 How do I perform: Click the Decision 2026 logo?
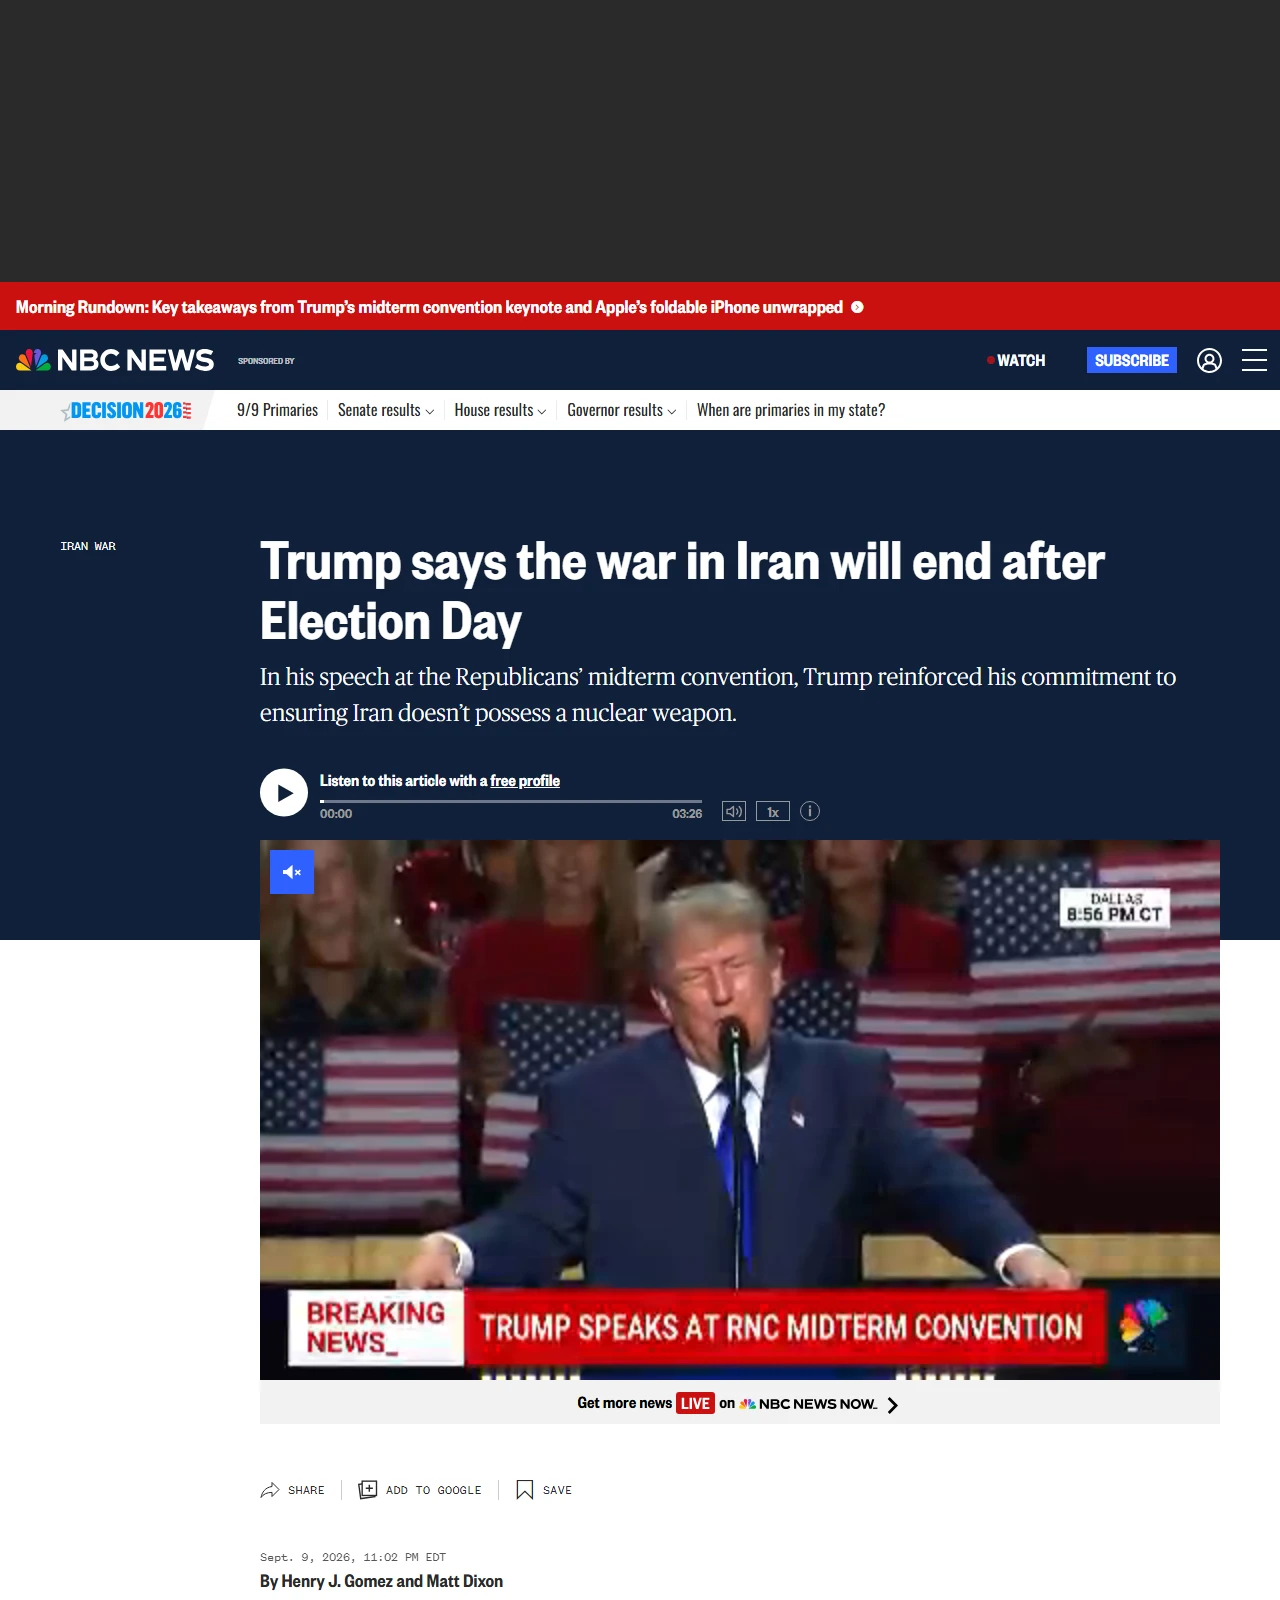(x=126, y=410)
